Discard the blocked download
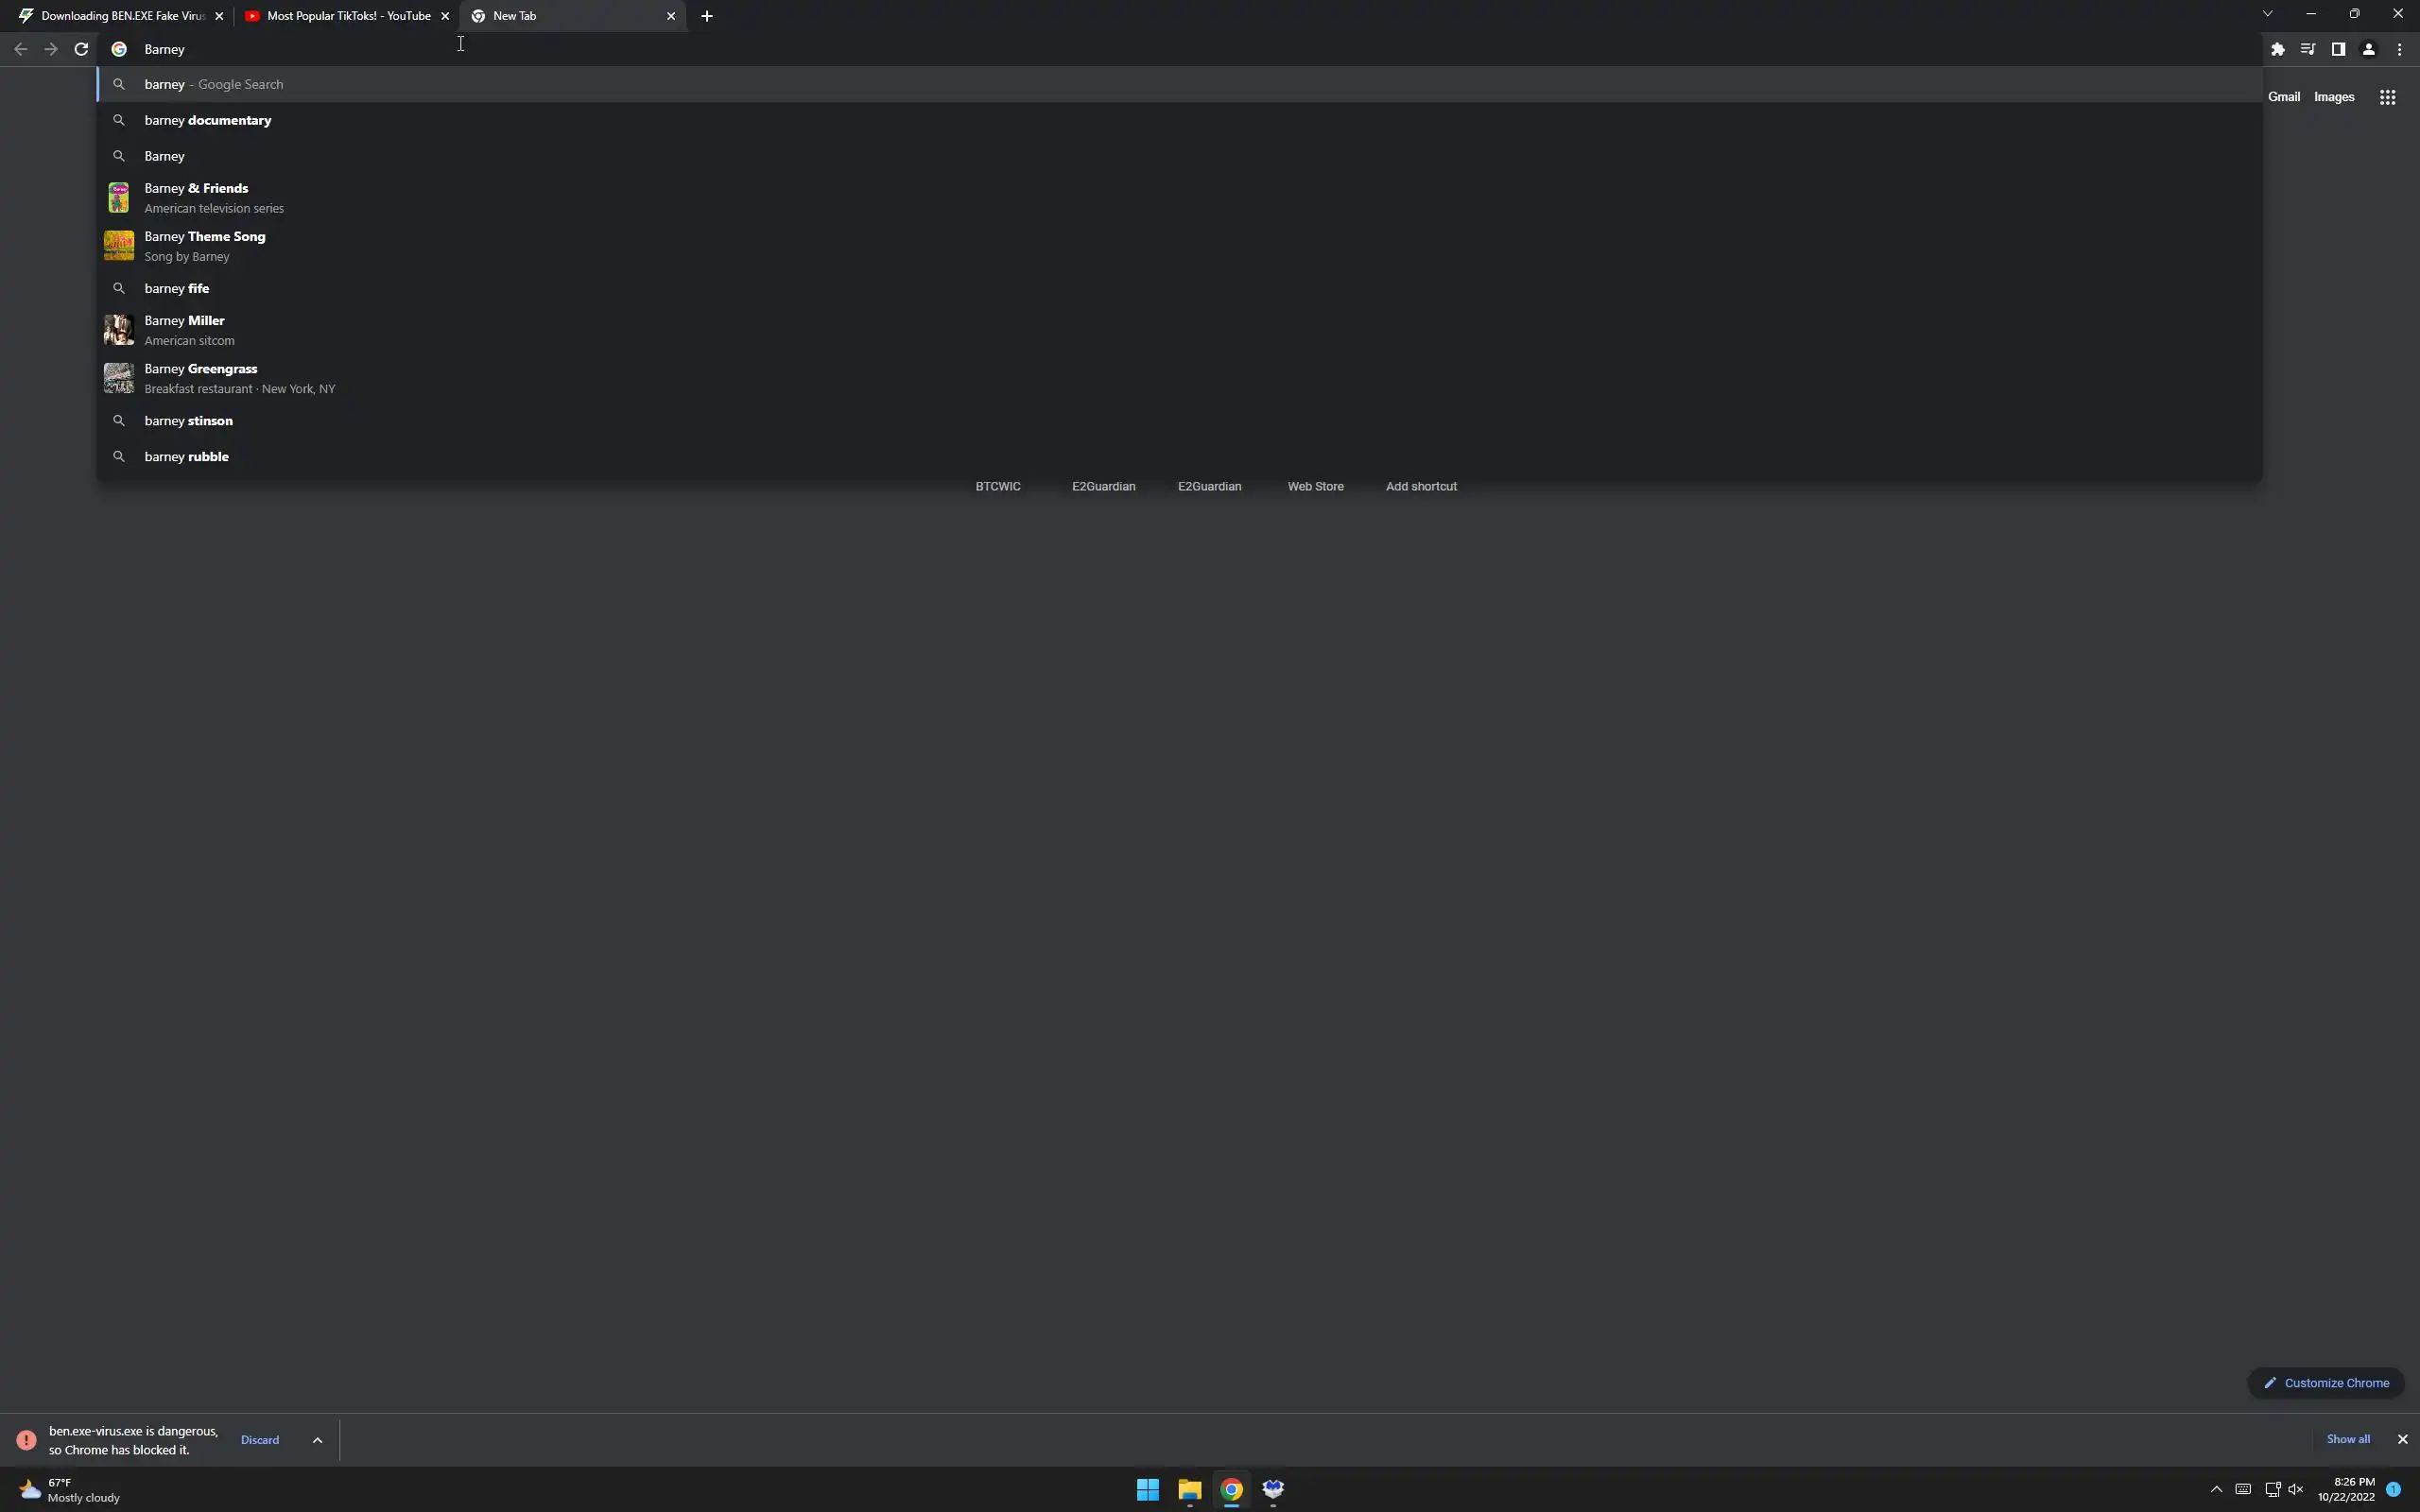 pyautogui.click(x=260, y=1440)
